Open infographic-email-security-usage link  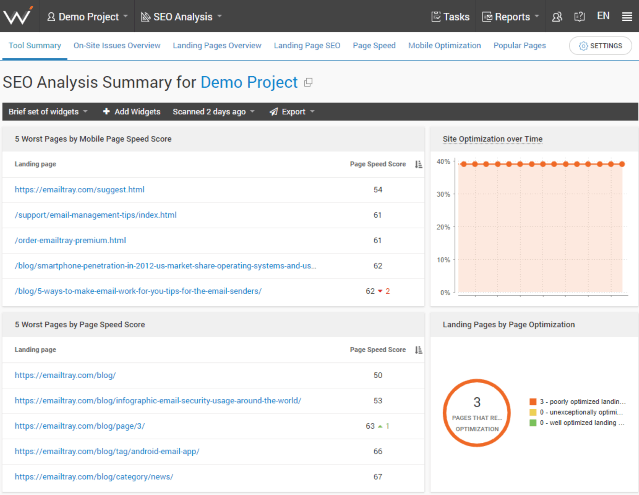pos(158,400)
